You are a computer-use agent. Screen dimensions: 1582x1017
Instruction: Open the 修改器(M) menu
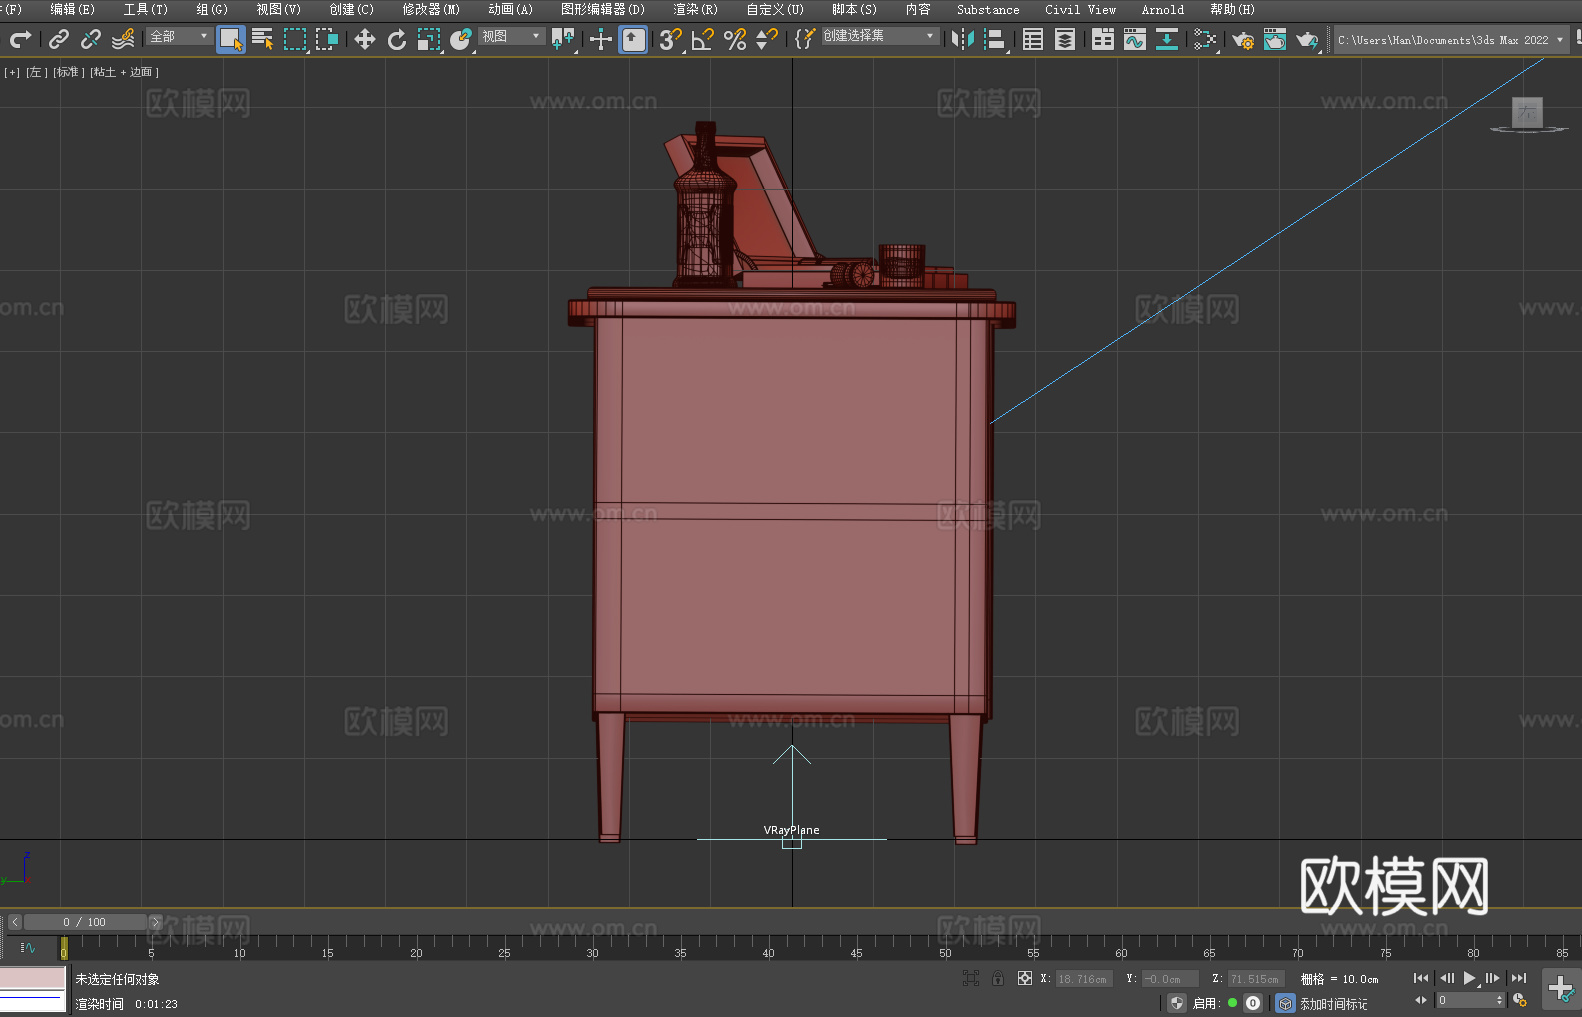[x=431, y=9]
